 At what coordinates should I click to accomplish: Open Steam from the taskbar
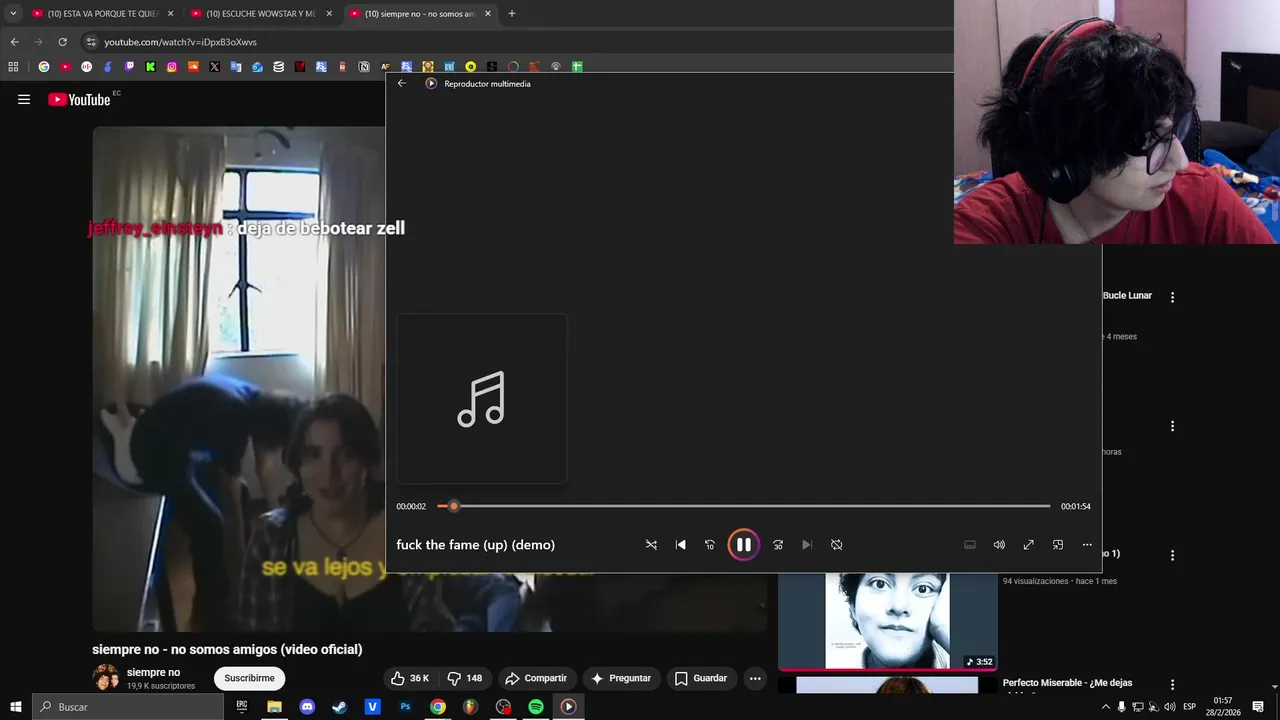coord(340,707)
